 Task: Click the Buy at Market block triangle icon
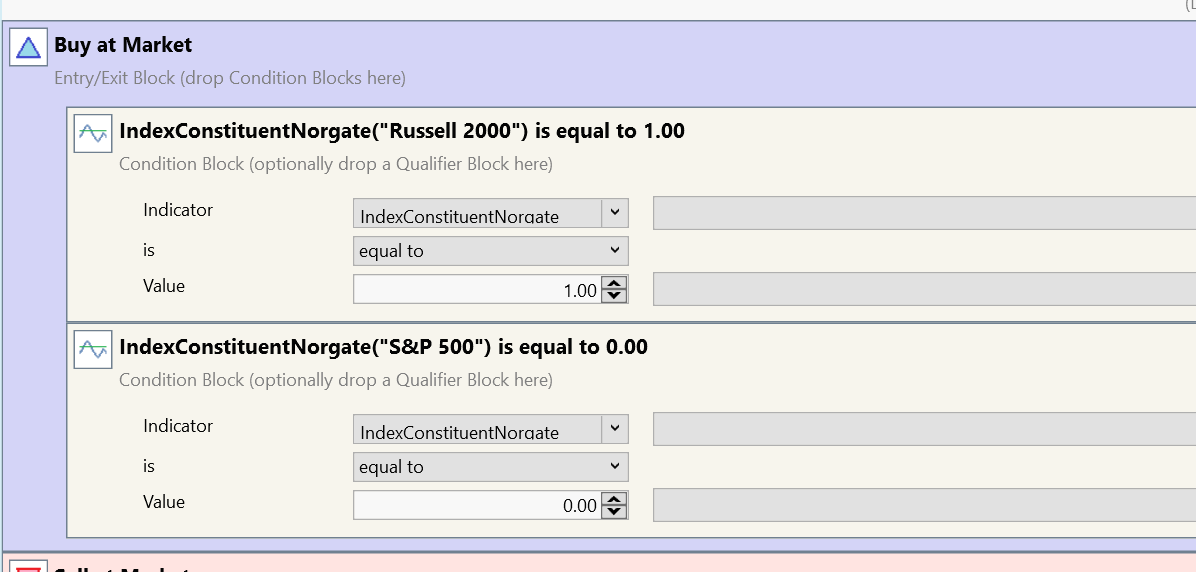coord(28,47)
